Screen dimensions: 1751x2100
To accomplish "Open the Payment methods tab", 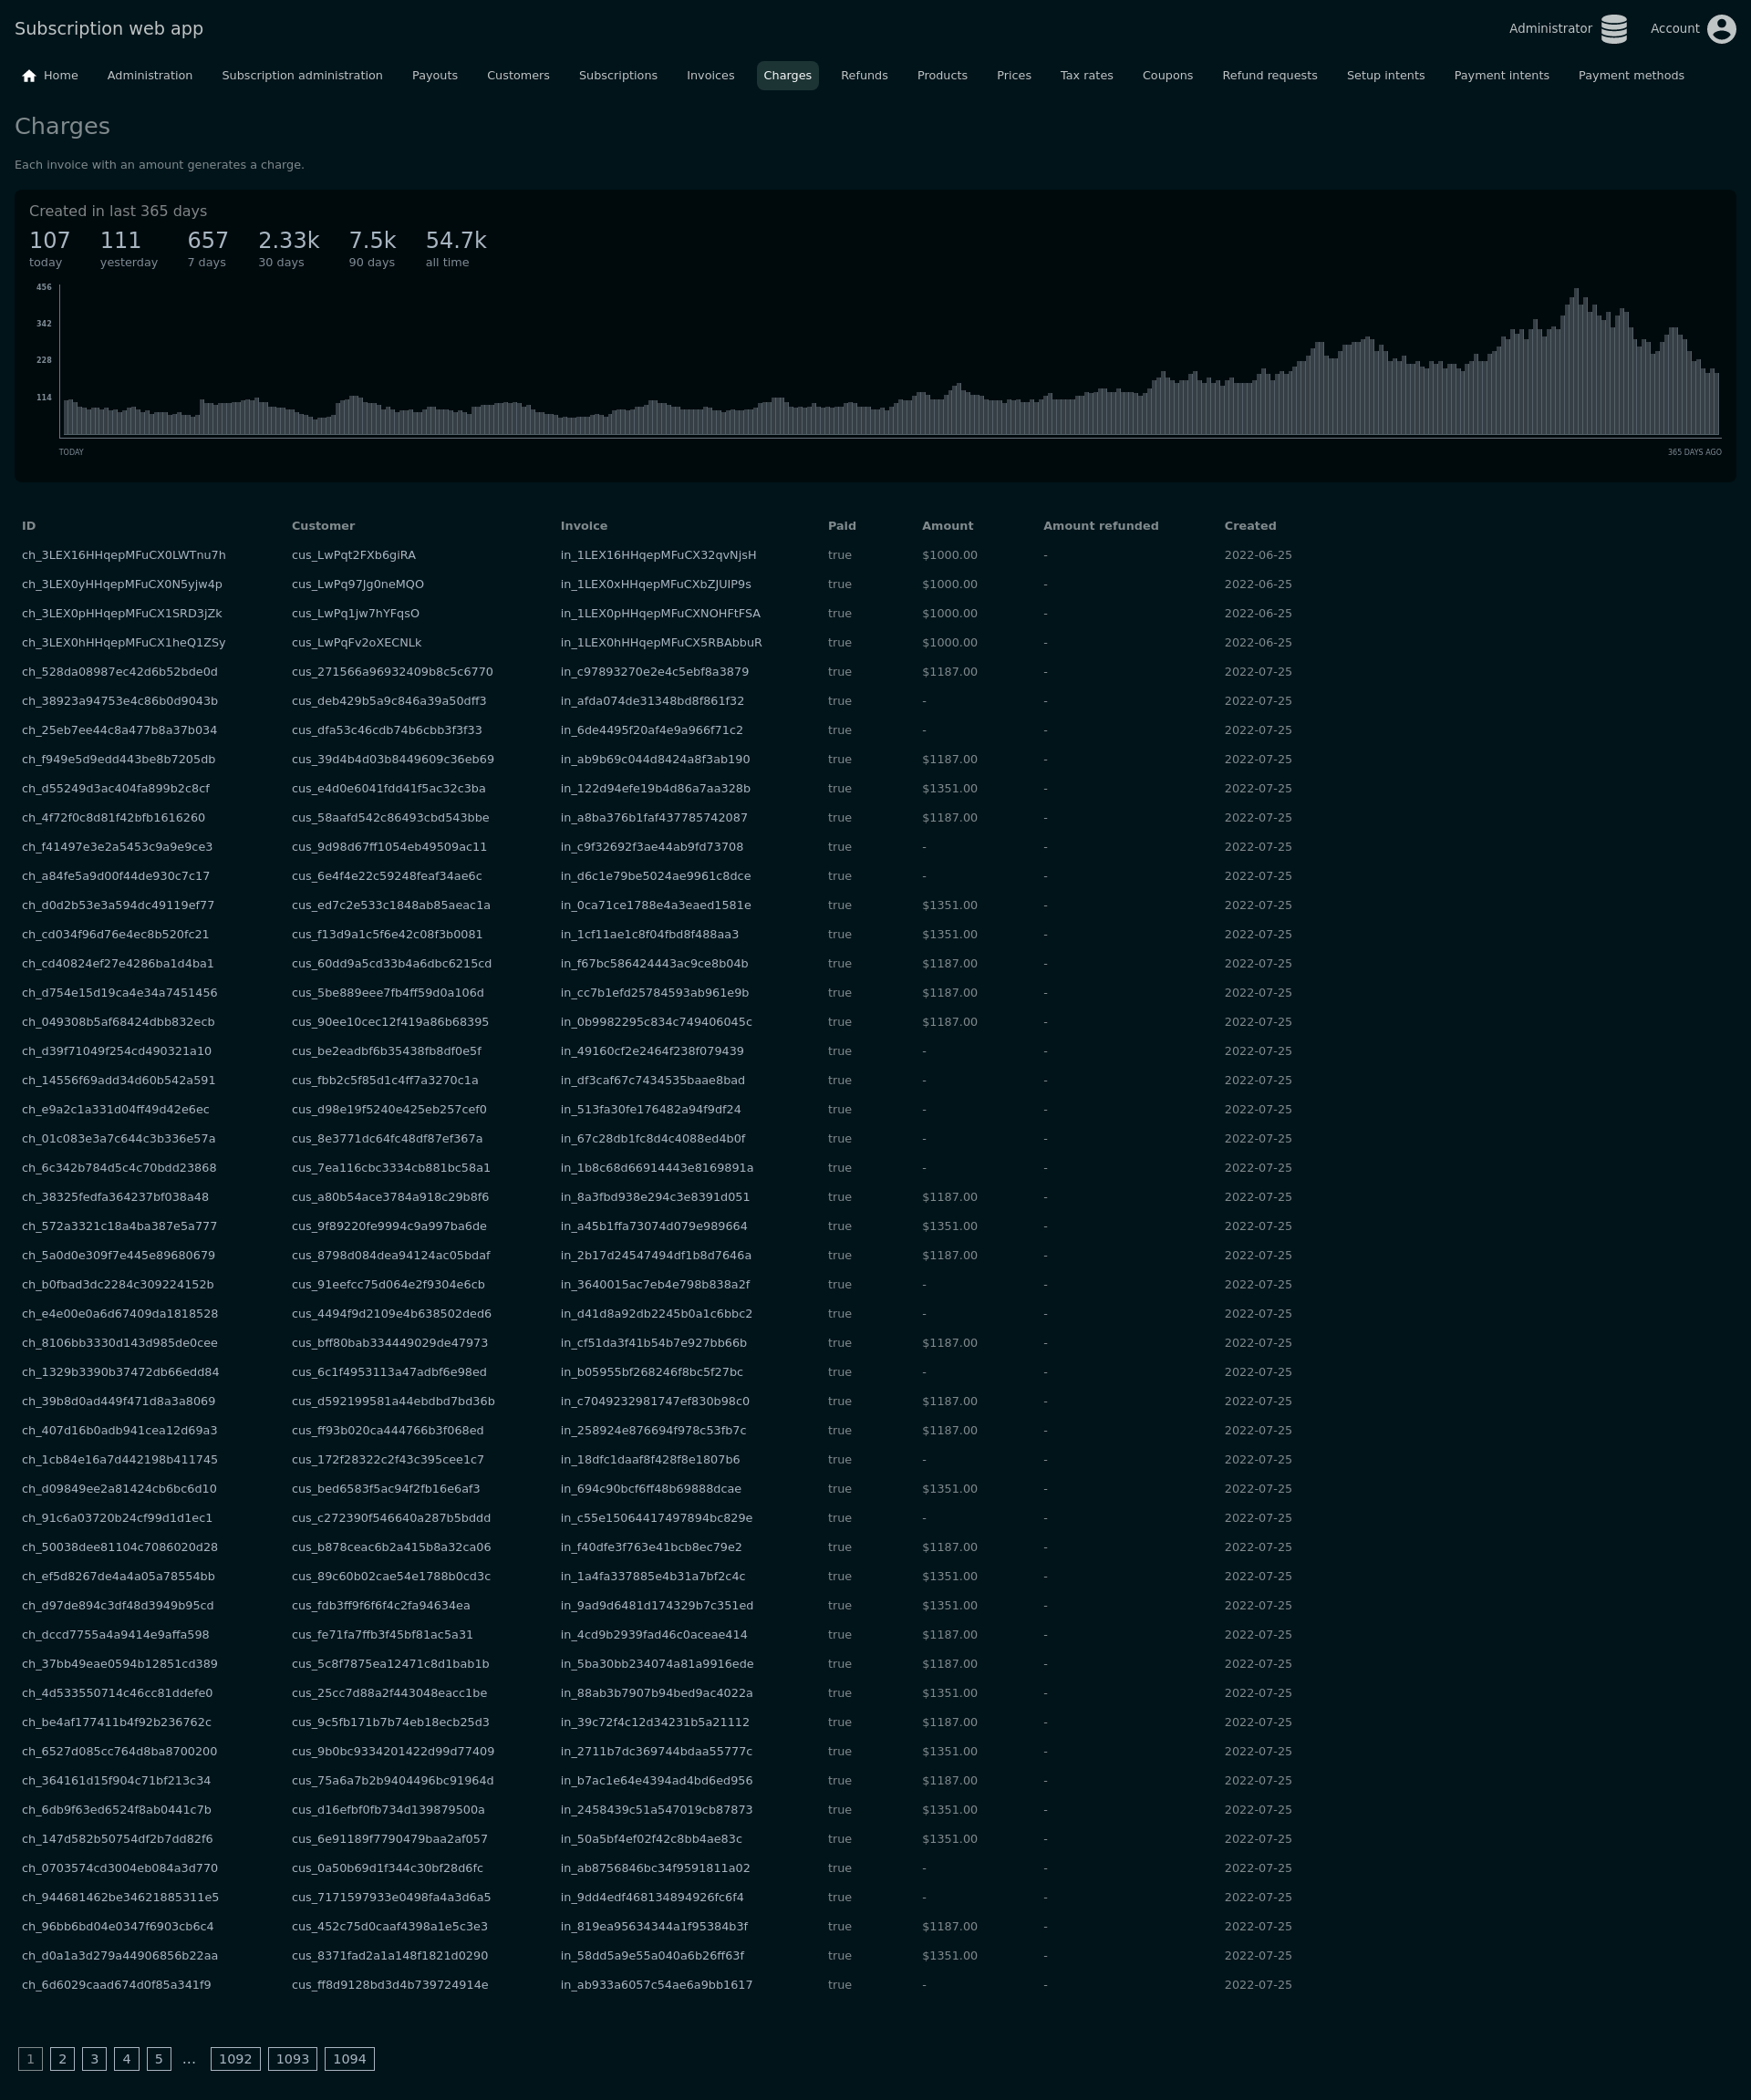I will pyautogui.click(x=1630, y=76).
